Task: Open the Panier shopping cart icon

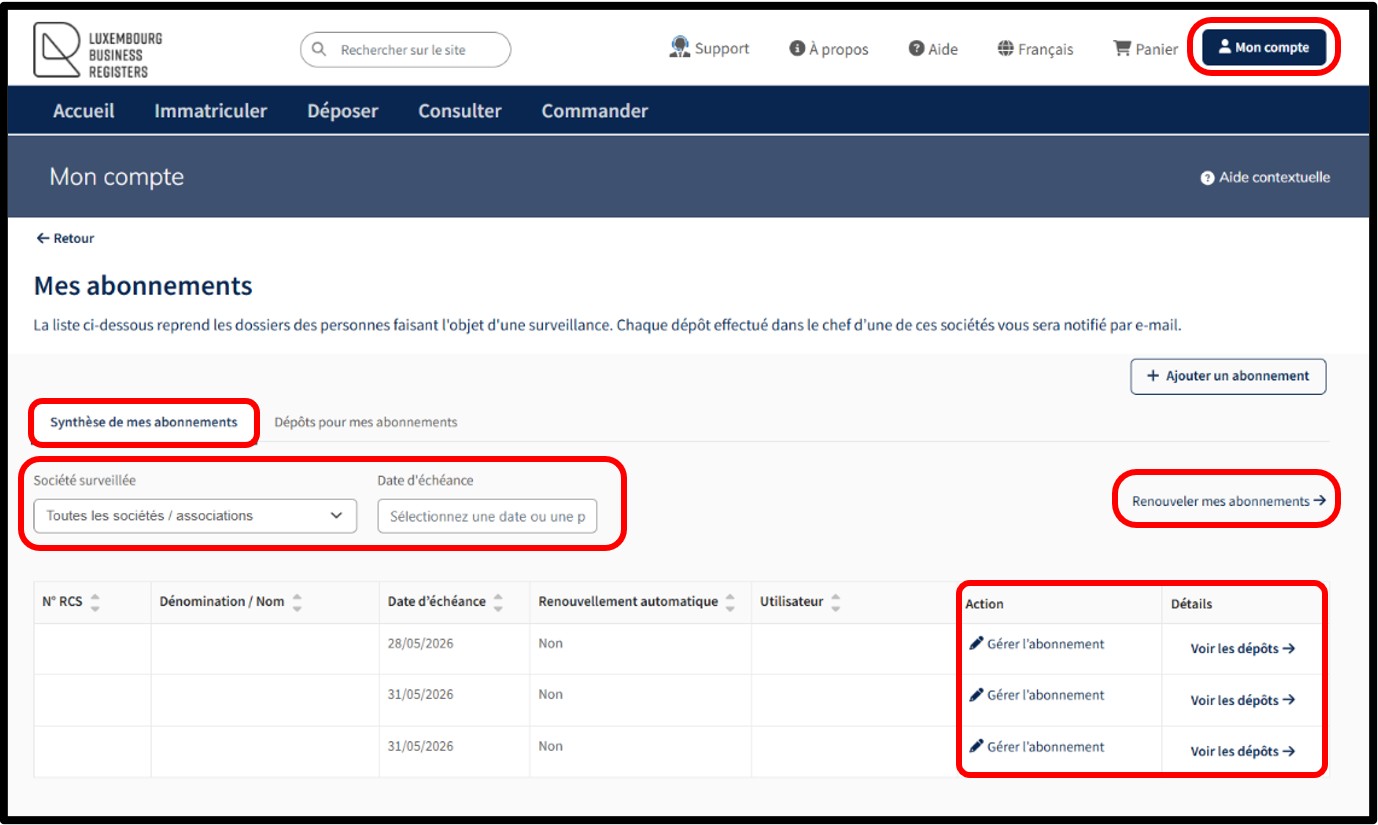Action: pyautogui.click(x=1122, y=49)
